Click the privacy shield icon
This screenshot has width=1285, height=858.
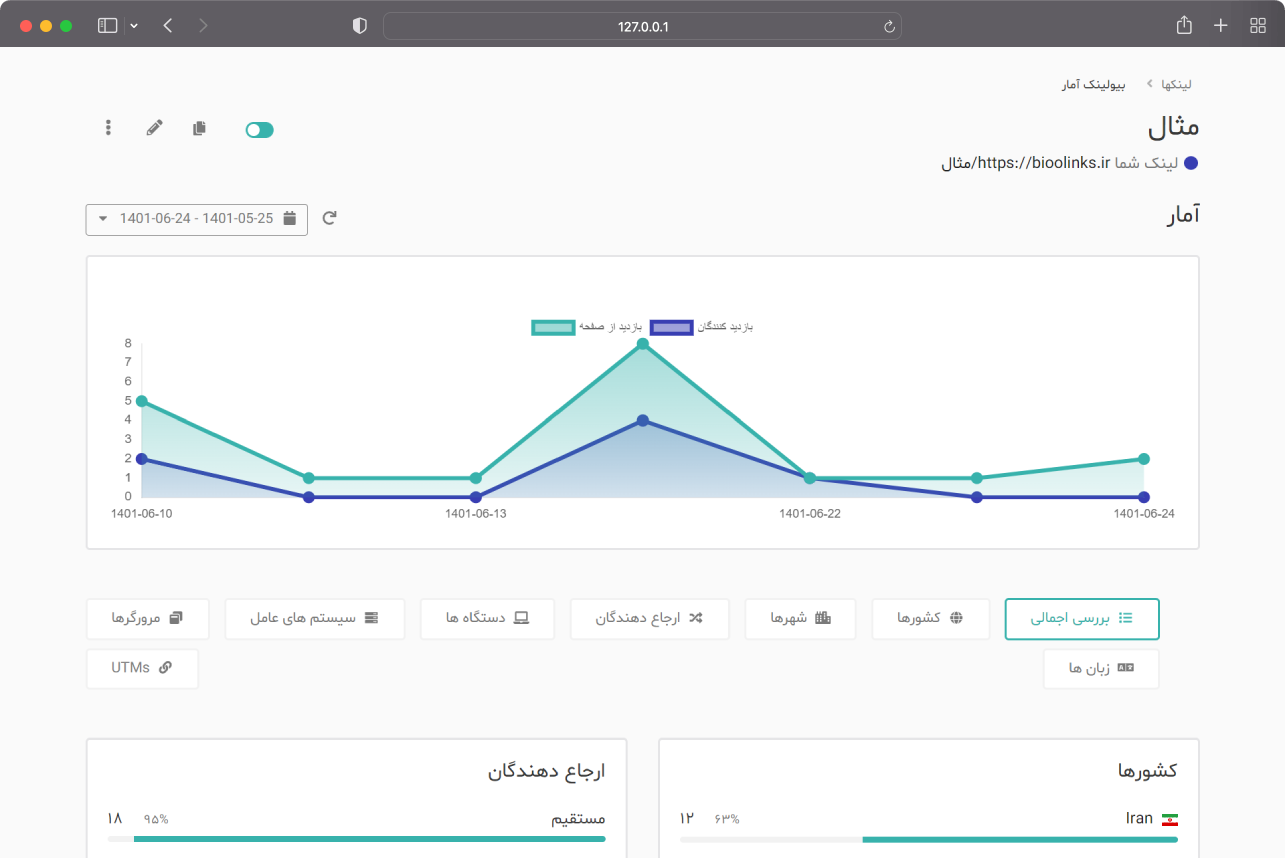360,26
